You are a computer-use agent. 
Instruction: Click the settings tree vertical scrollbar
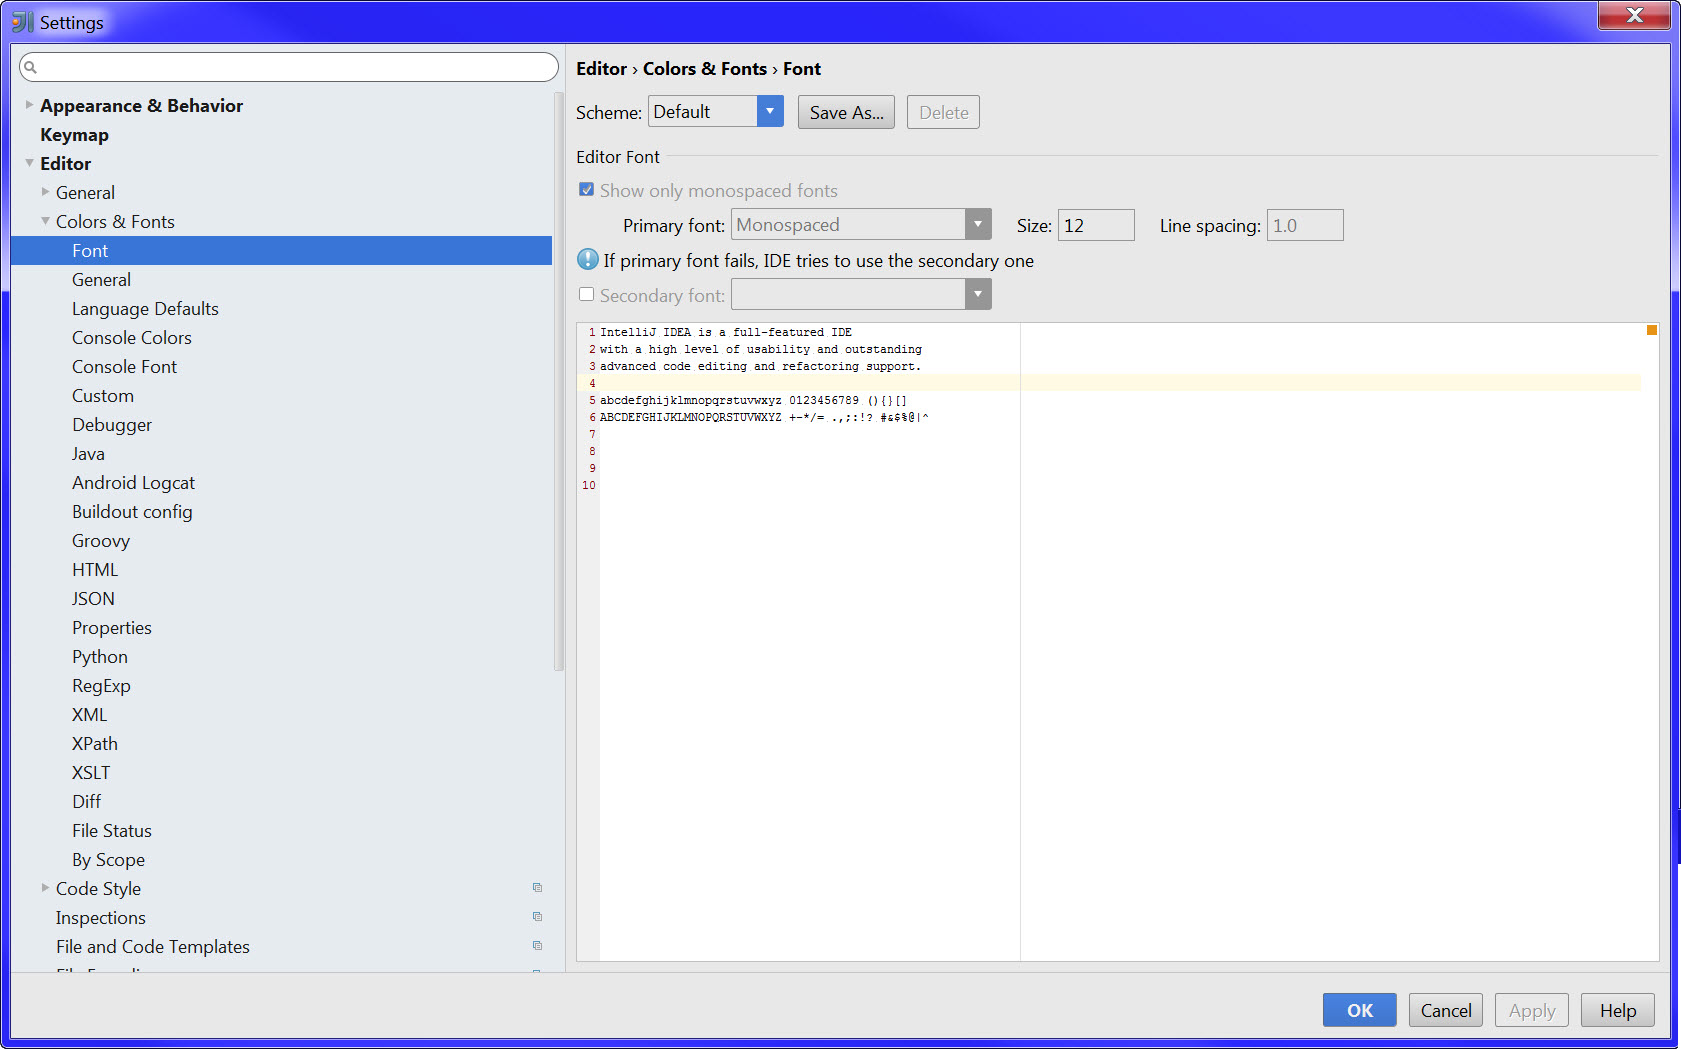559,382
